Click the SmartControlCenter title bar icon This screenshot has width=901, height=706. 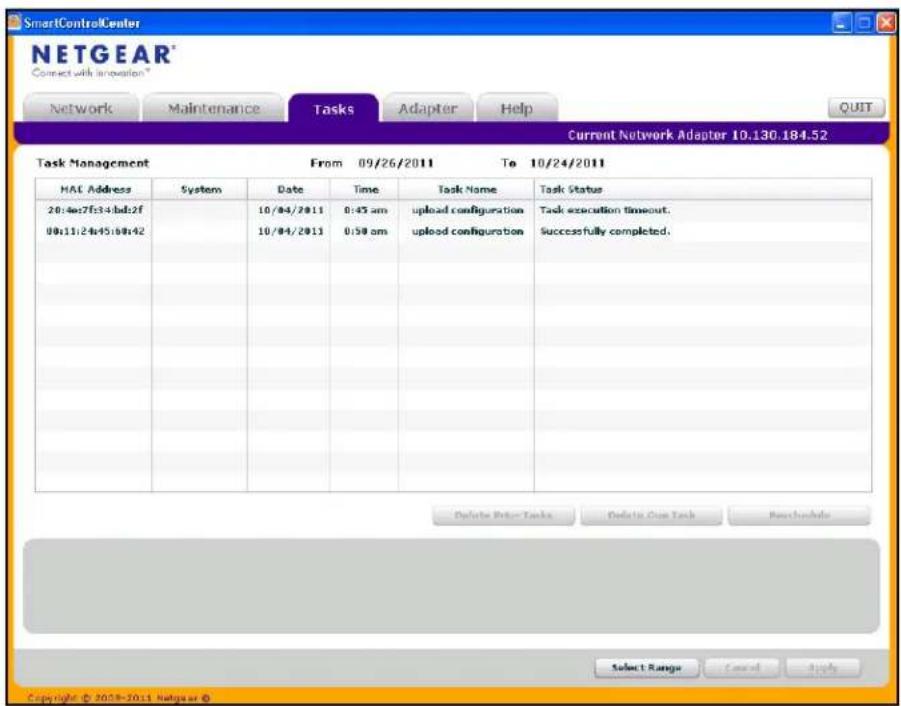click(14, 23)
